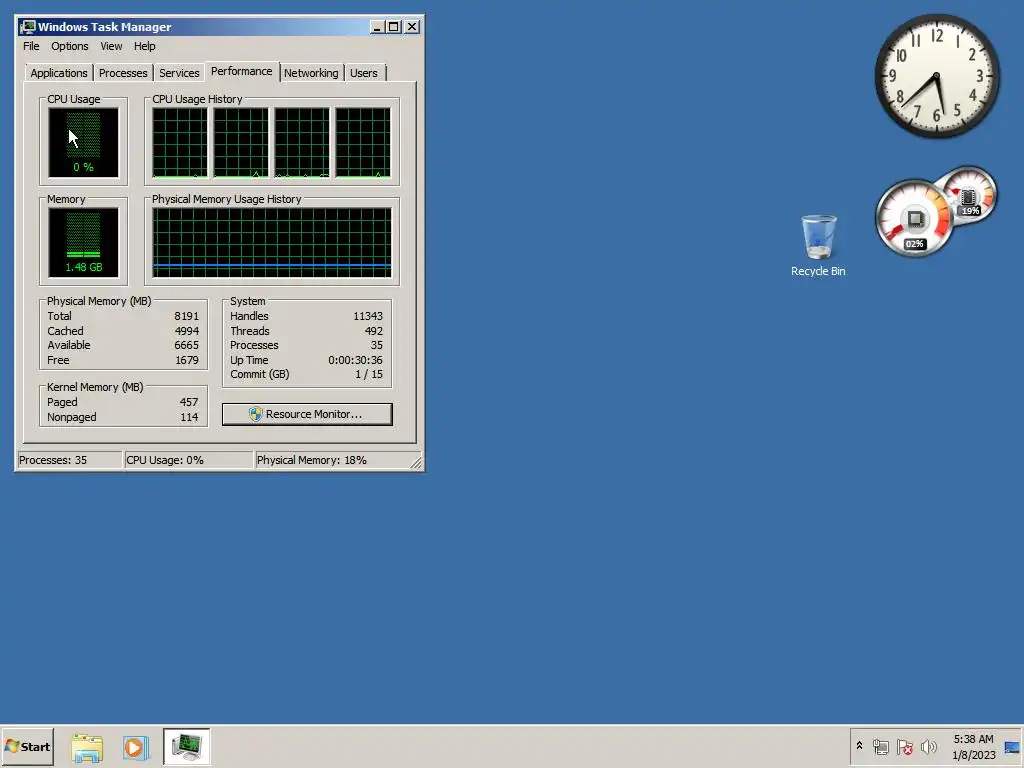
Task: Click the Task Manager taskbar button
Action: click(187, 747)
